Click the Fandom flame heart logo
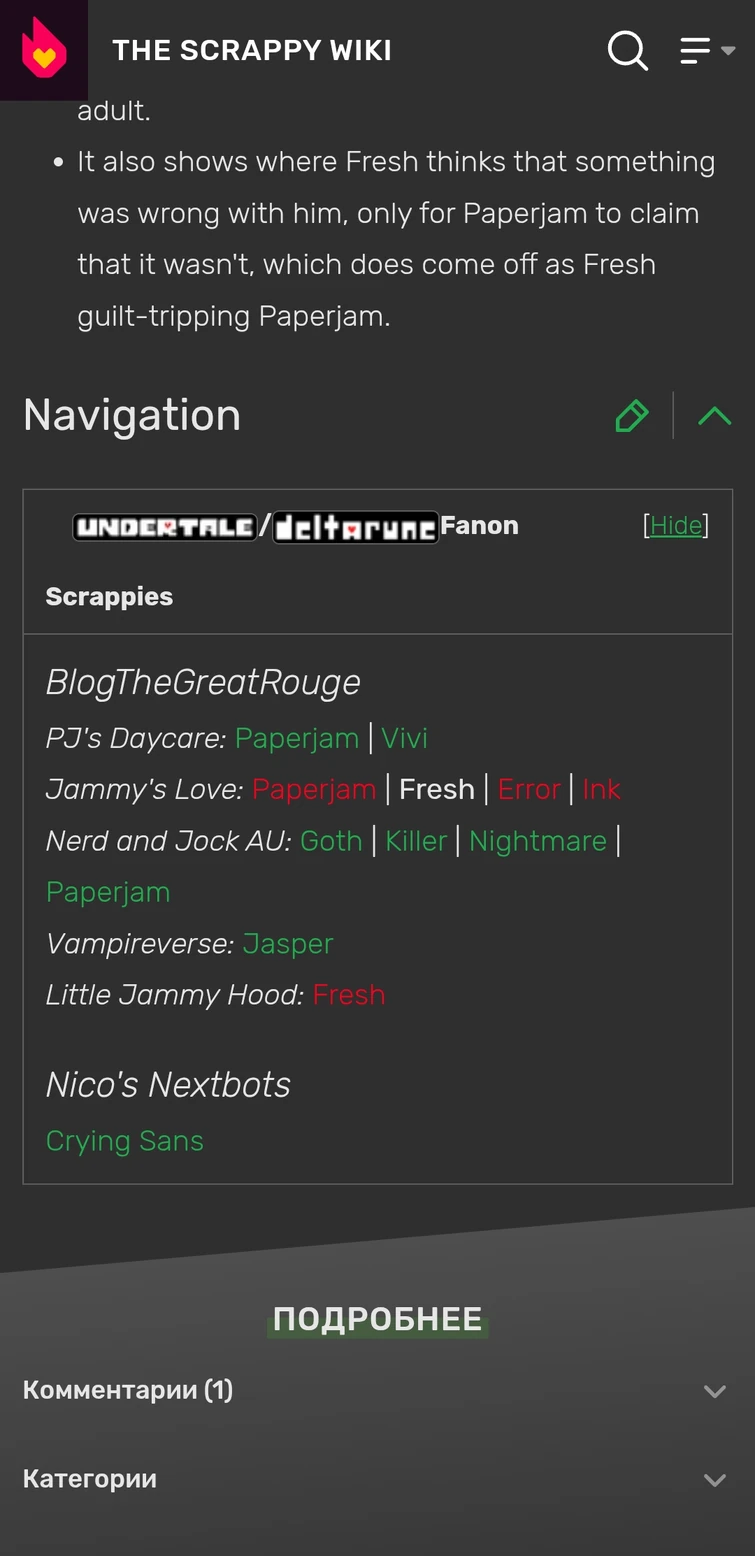755x1556 pixels. point(44,50)
